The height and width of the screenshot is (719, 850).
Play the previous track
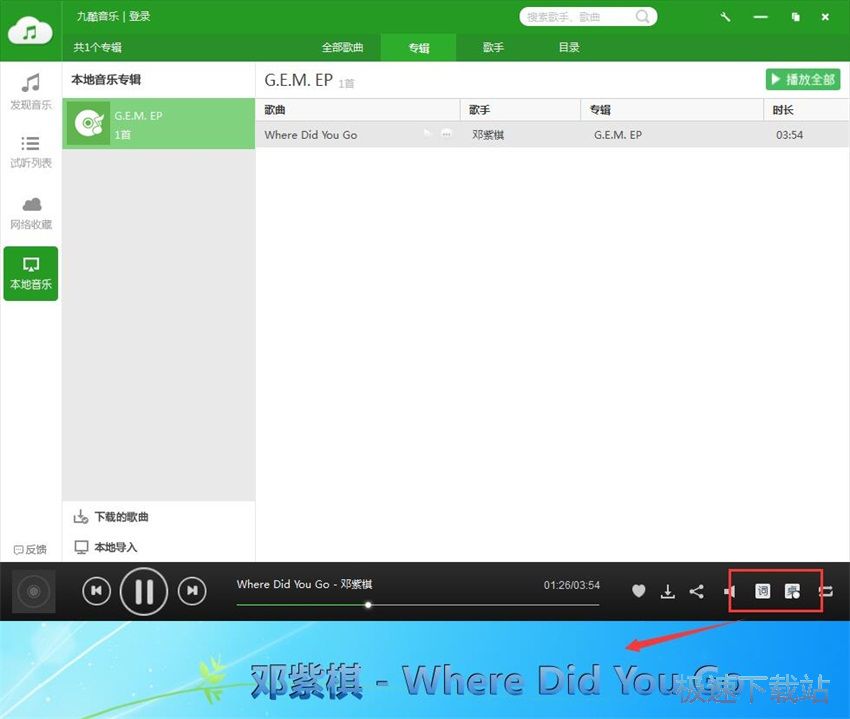tap(96, 591)
